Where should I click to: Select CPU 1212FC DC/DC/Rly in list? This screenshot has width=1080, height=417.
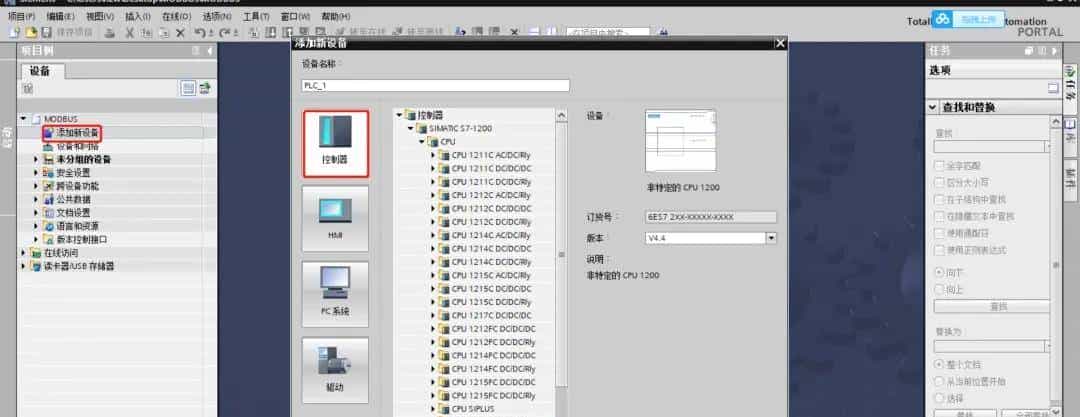(x=493, y=343)
